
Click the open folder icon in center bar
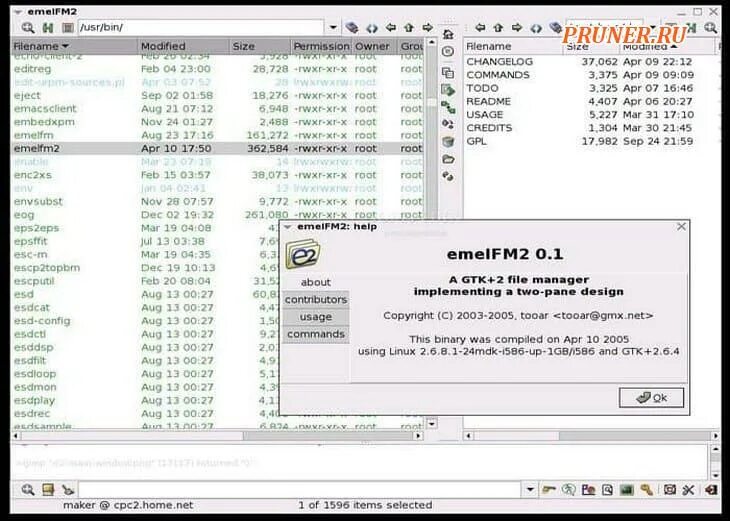(x=448, y=159)
